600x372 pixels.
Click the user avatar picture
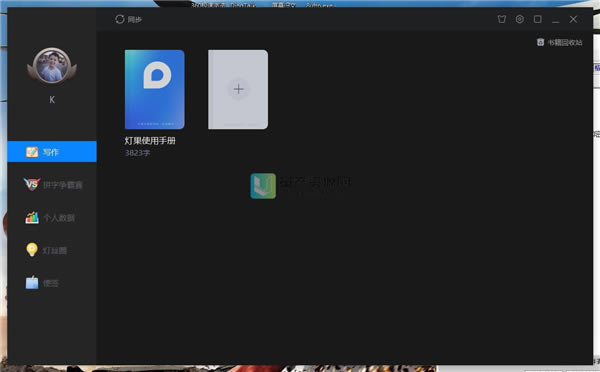click(52, 66)
